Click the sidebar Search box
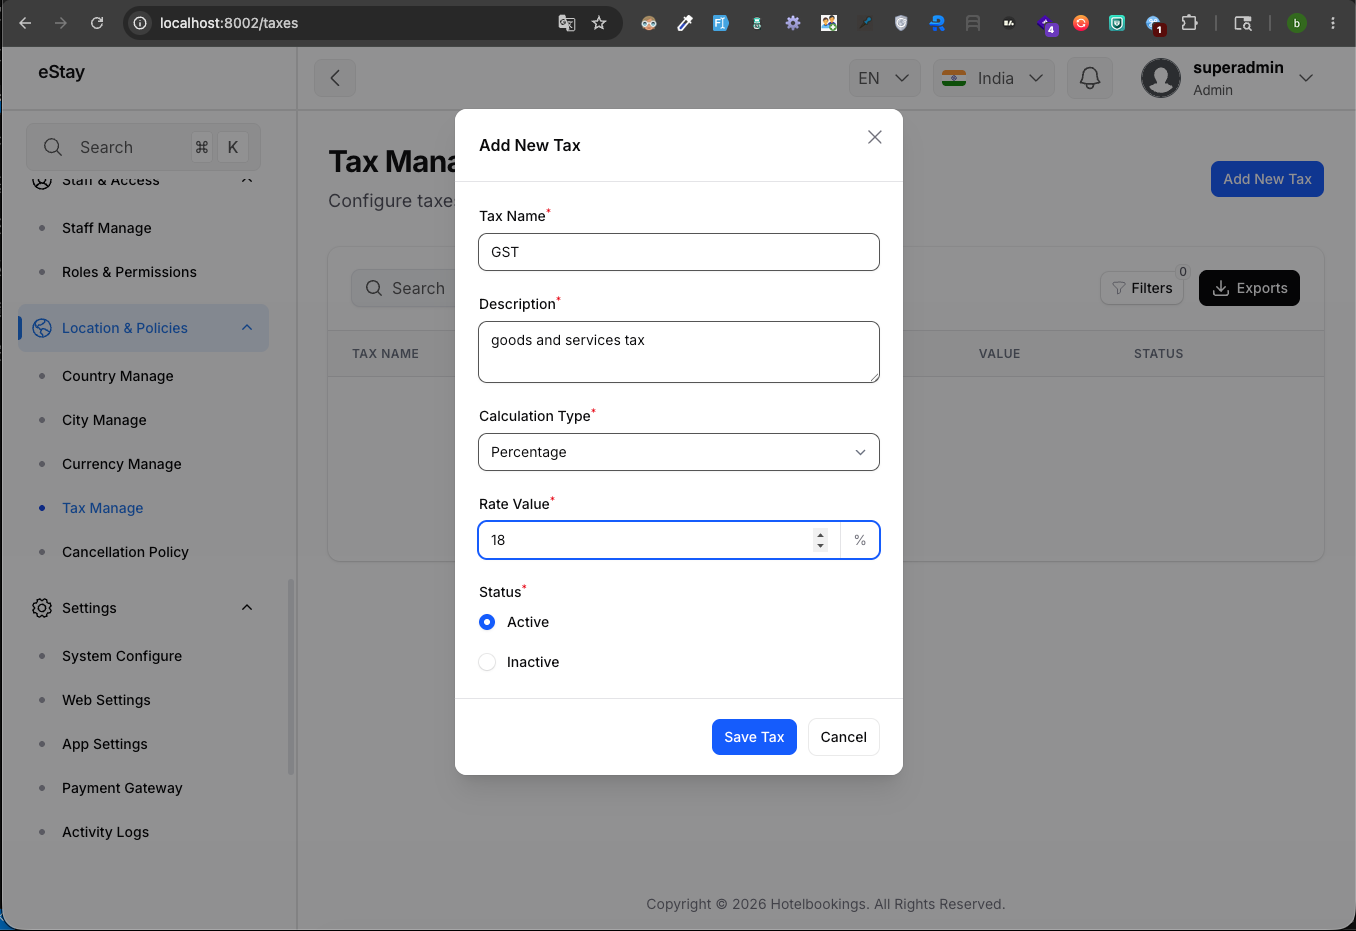Screen dimensions: 1356x931 (143, 147)
